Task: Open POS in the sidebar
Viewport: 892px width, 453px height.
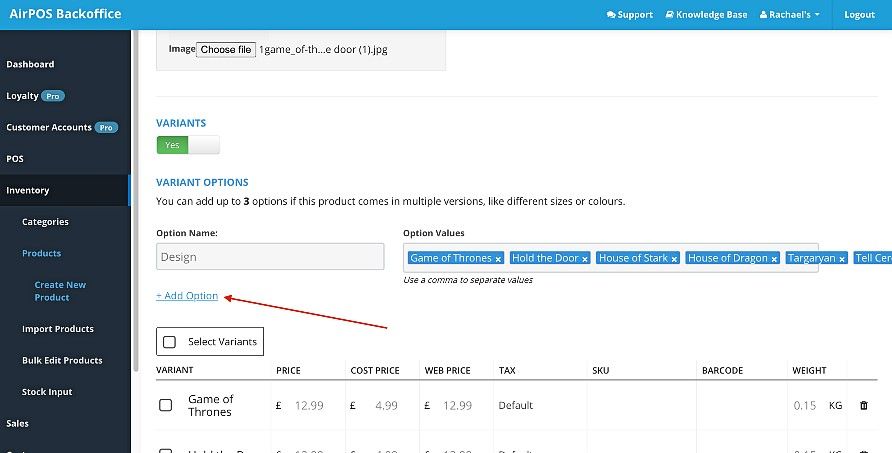Action: [15, 159]
